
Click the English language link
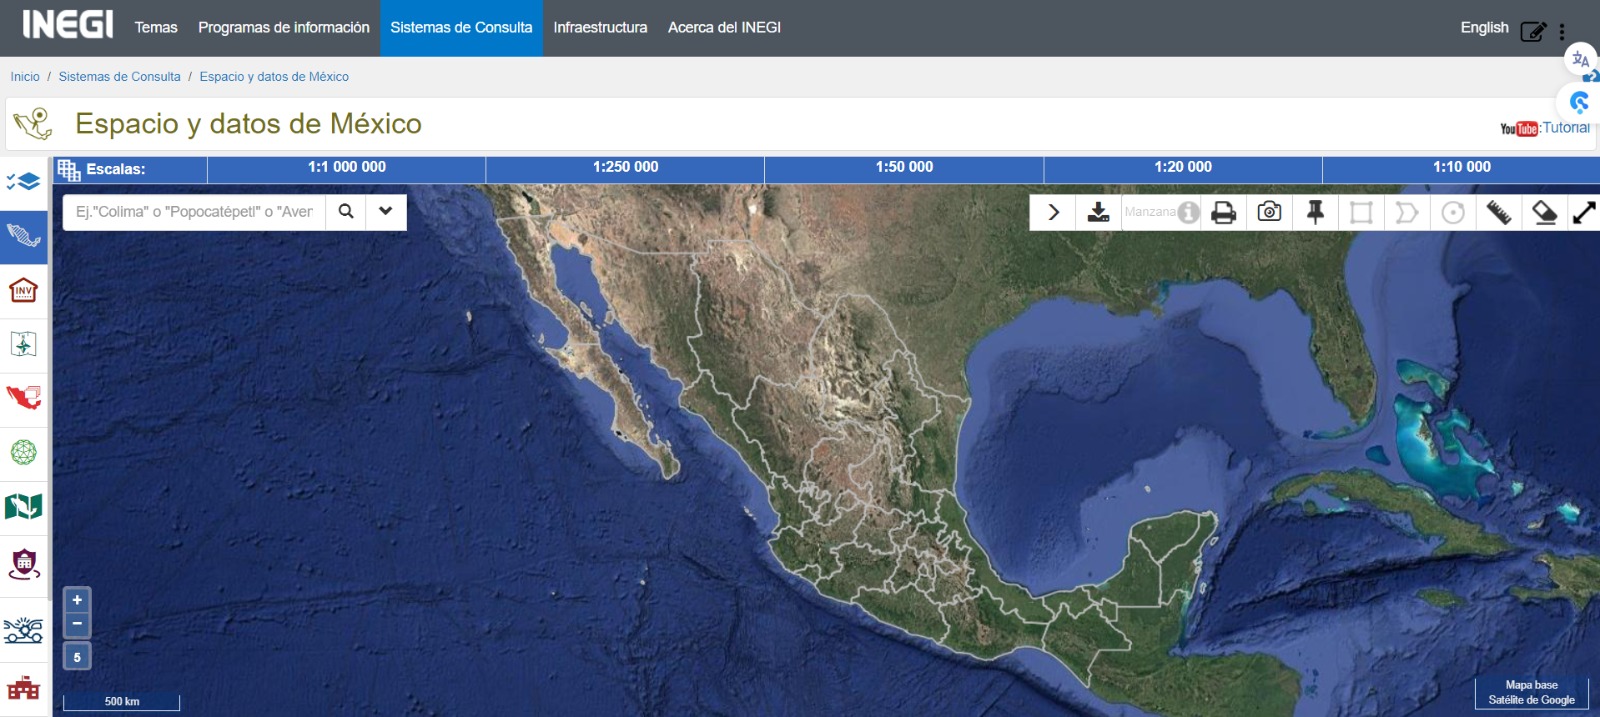(x=1484, y=28)
